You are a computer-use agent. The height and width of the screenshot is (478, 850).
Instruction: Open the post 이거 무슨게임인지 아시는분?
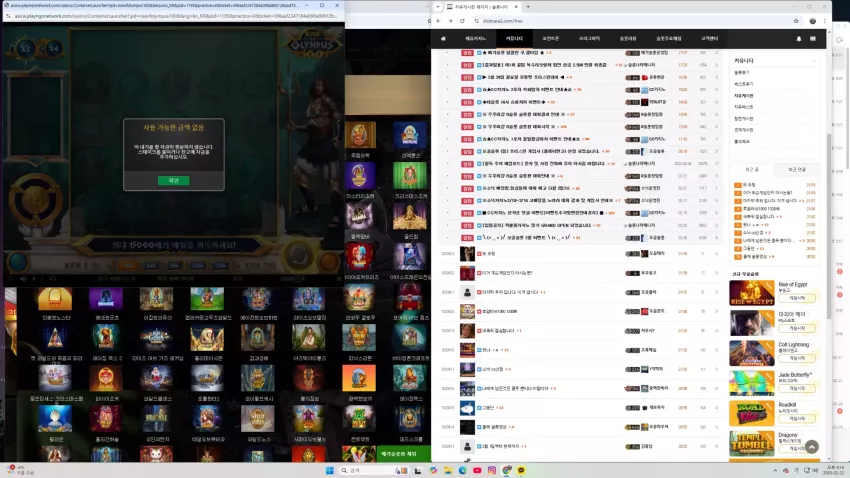[507, 273]
